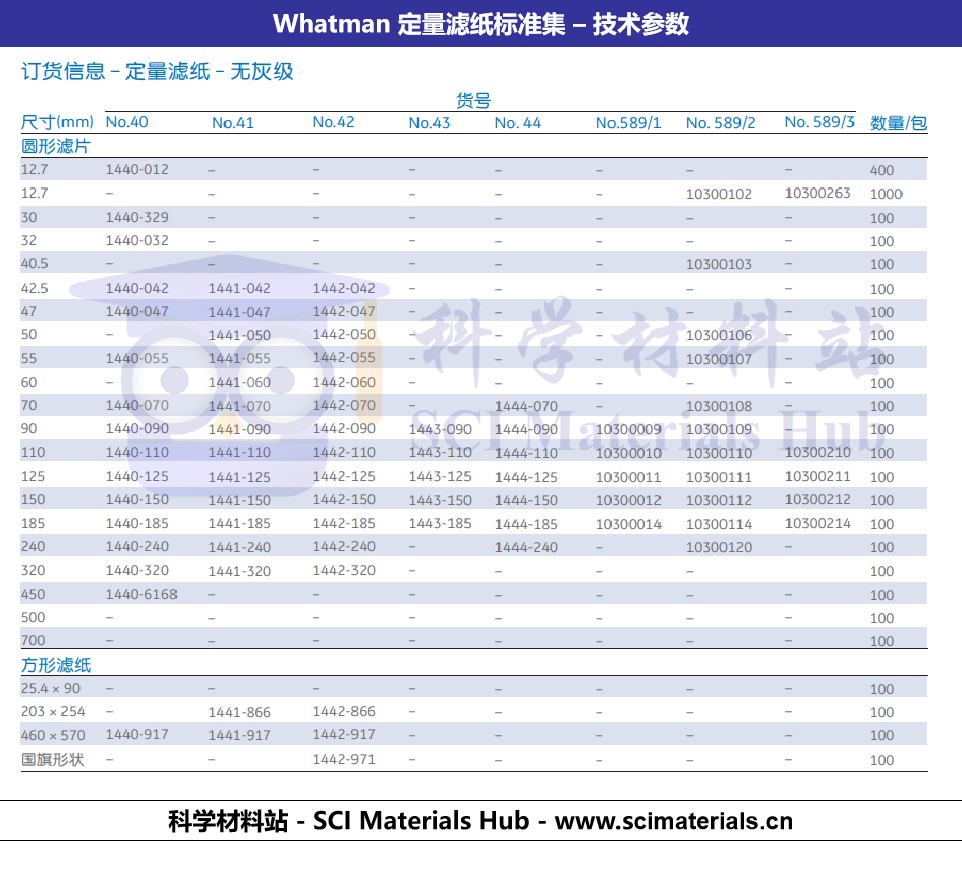Click the No. 589/3 column header
Image resolution: width=962 pixels, height=880 pixels.
pyautogui.click(x=819, y=122)
